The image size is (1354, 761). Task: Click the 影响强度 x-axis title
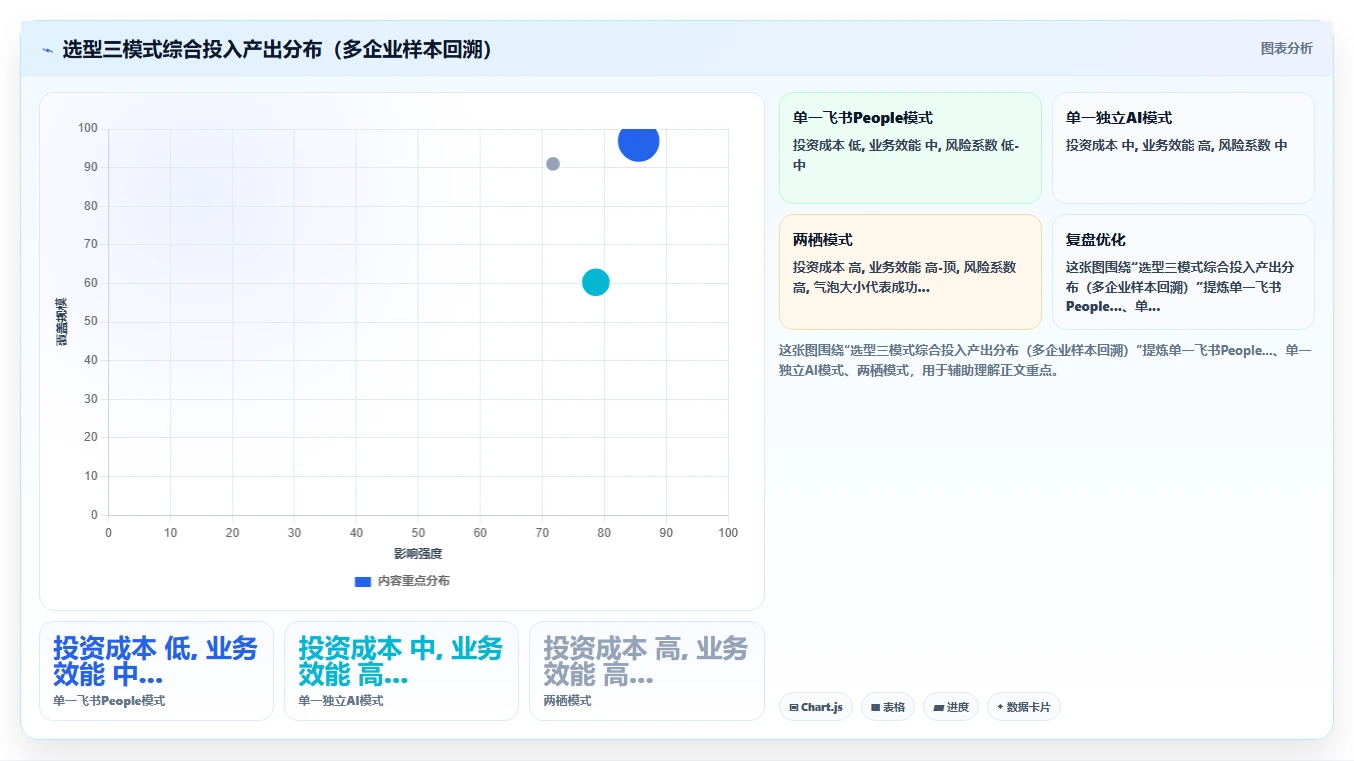(418, 554)
